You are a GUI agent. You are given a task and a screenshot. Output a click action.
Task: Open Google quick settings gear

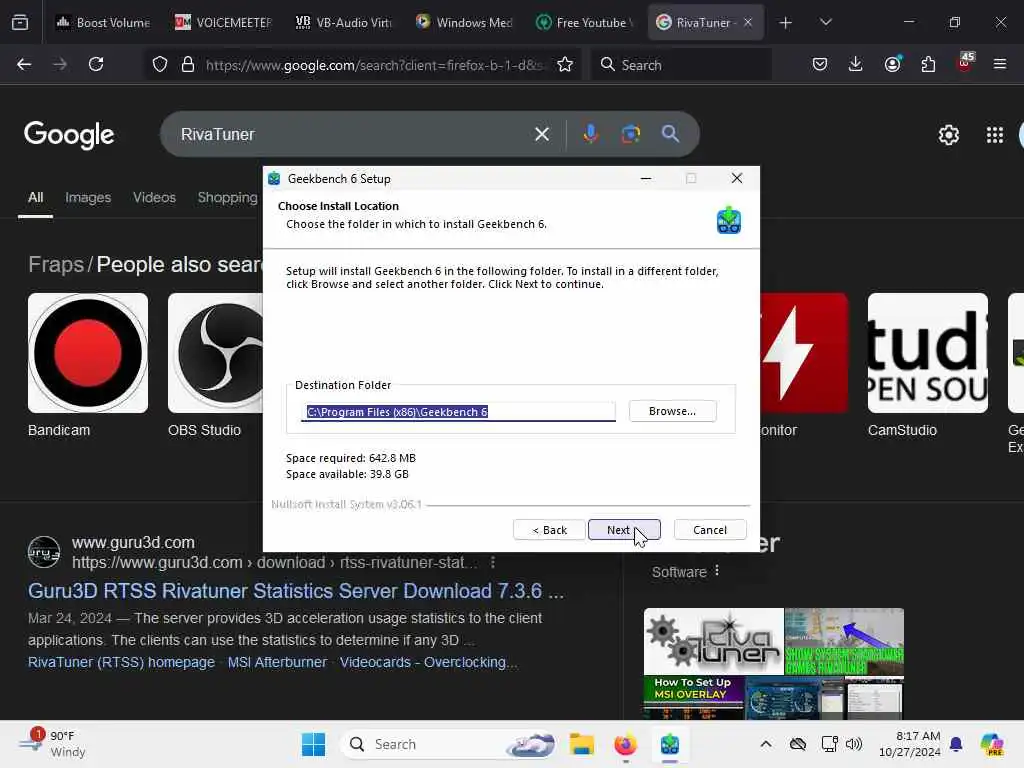coord(948,135)
